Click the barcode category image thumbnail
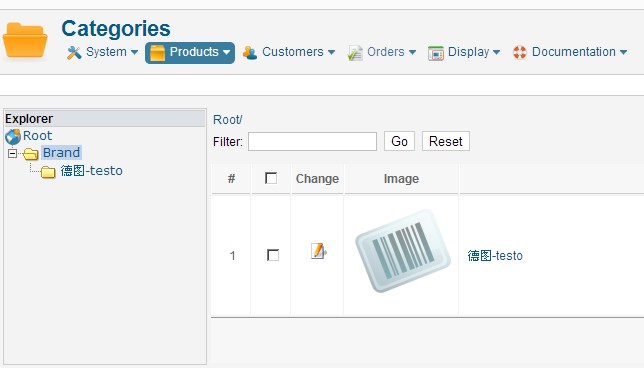 coord(402,251)
